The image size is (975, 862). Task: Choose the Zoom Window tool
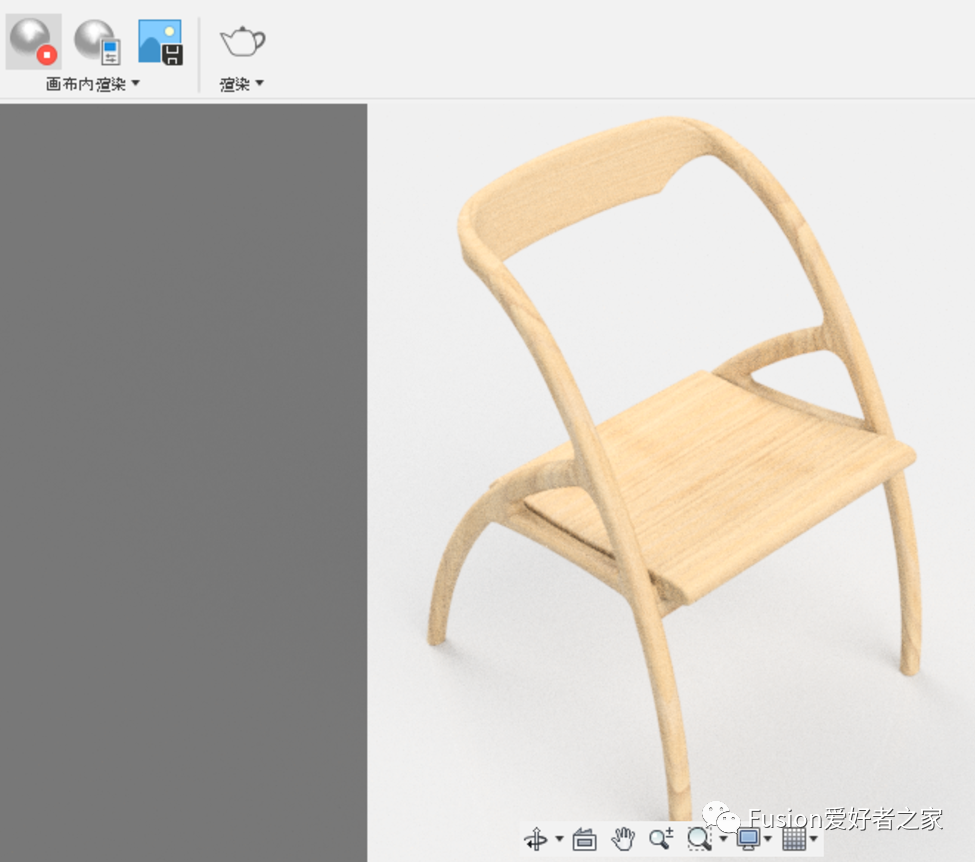[699, 839]
